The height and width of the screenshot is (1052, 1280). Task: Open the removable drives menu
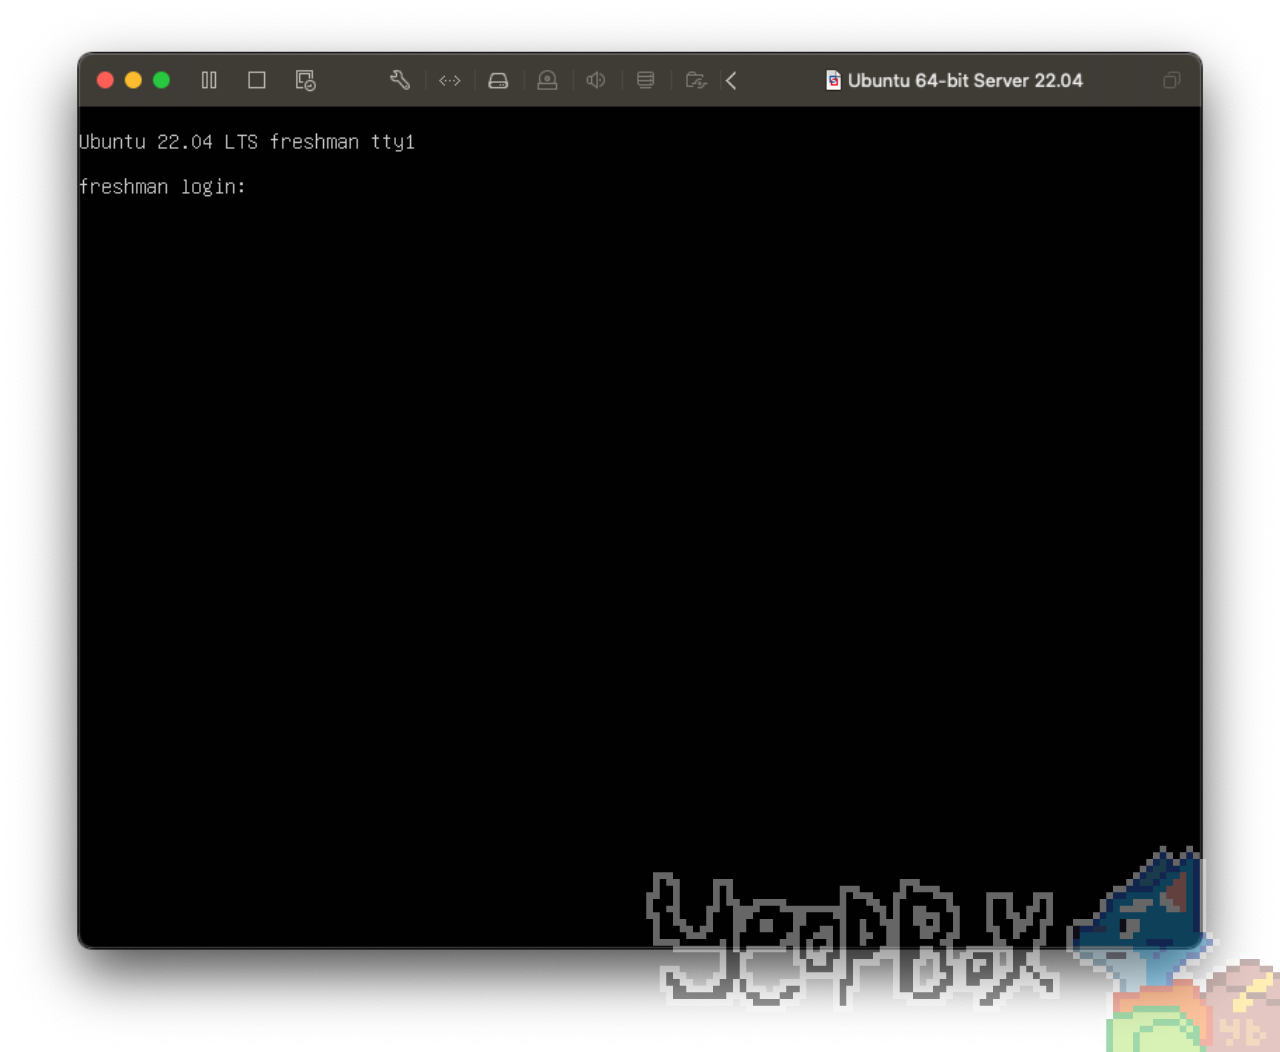coord(498,80)
